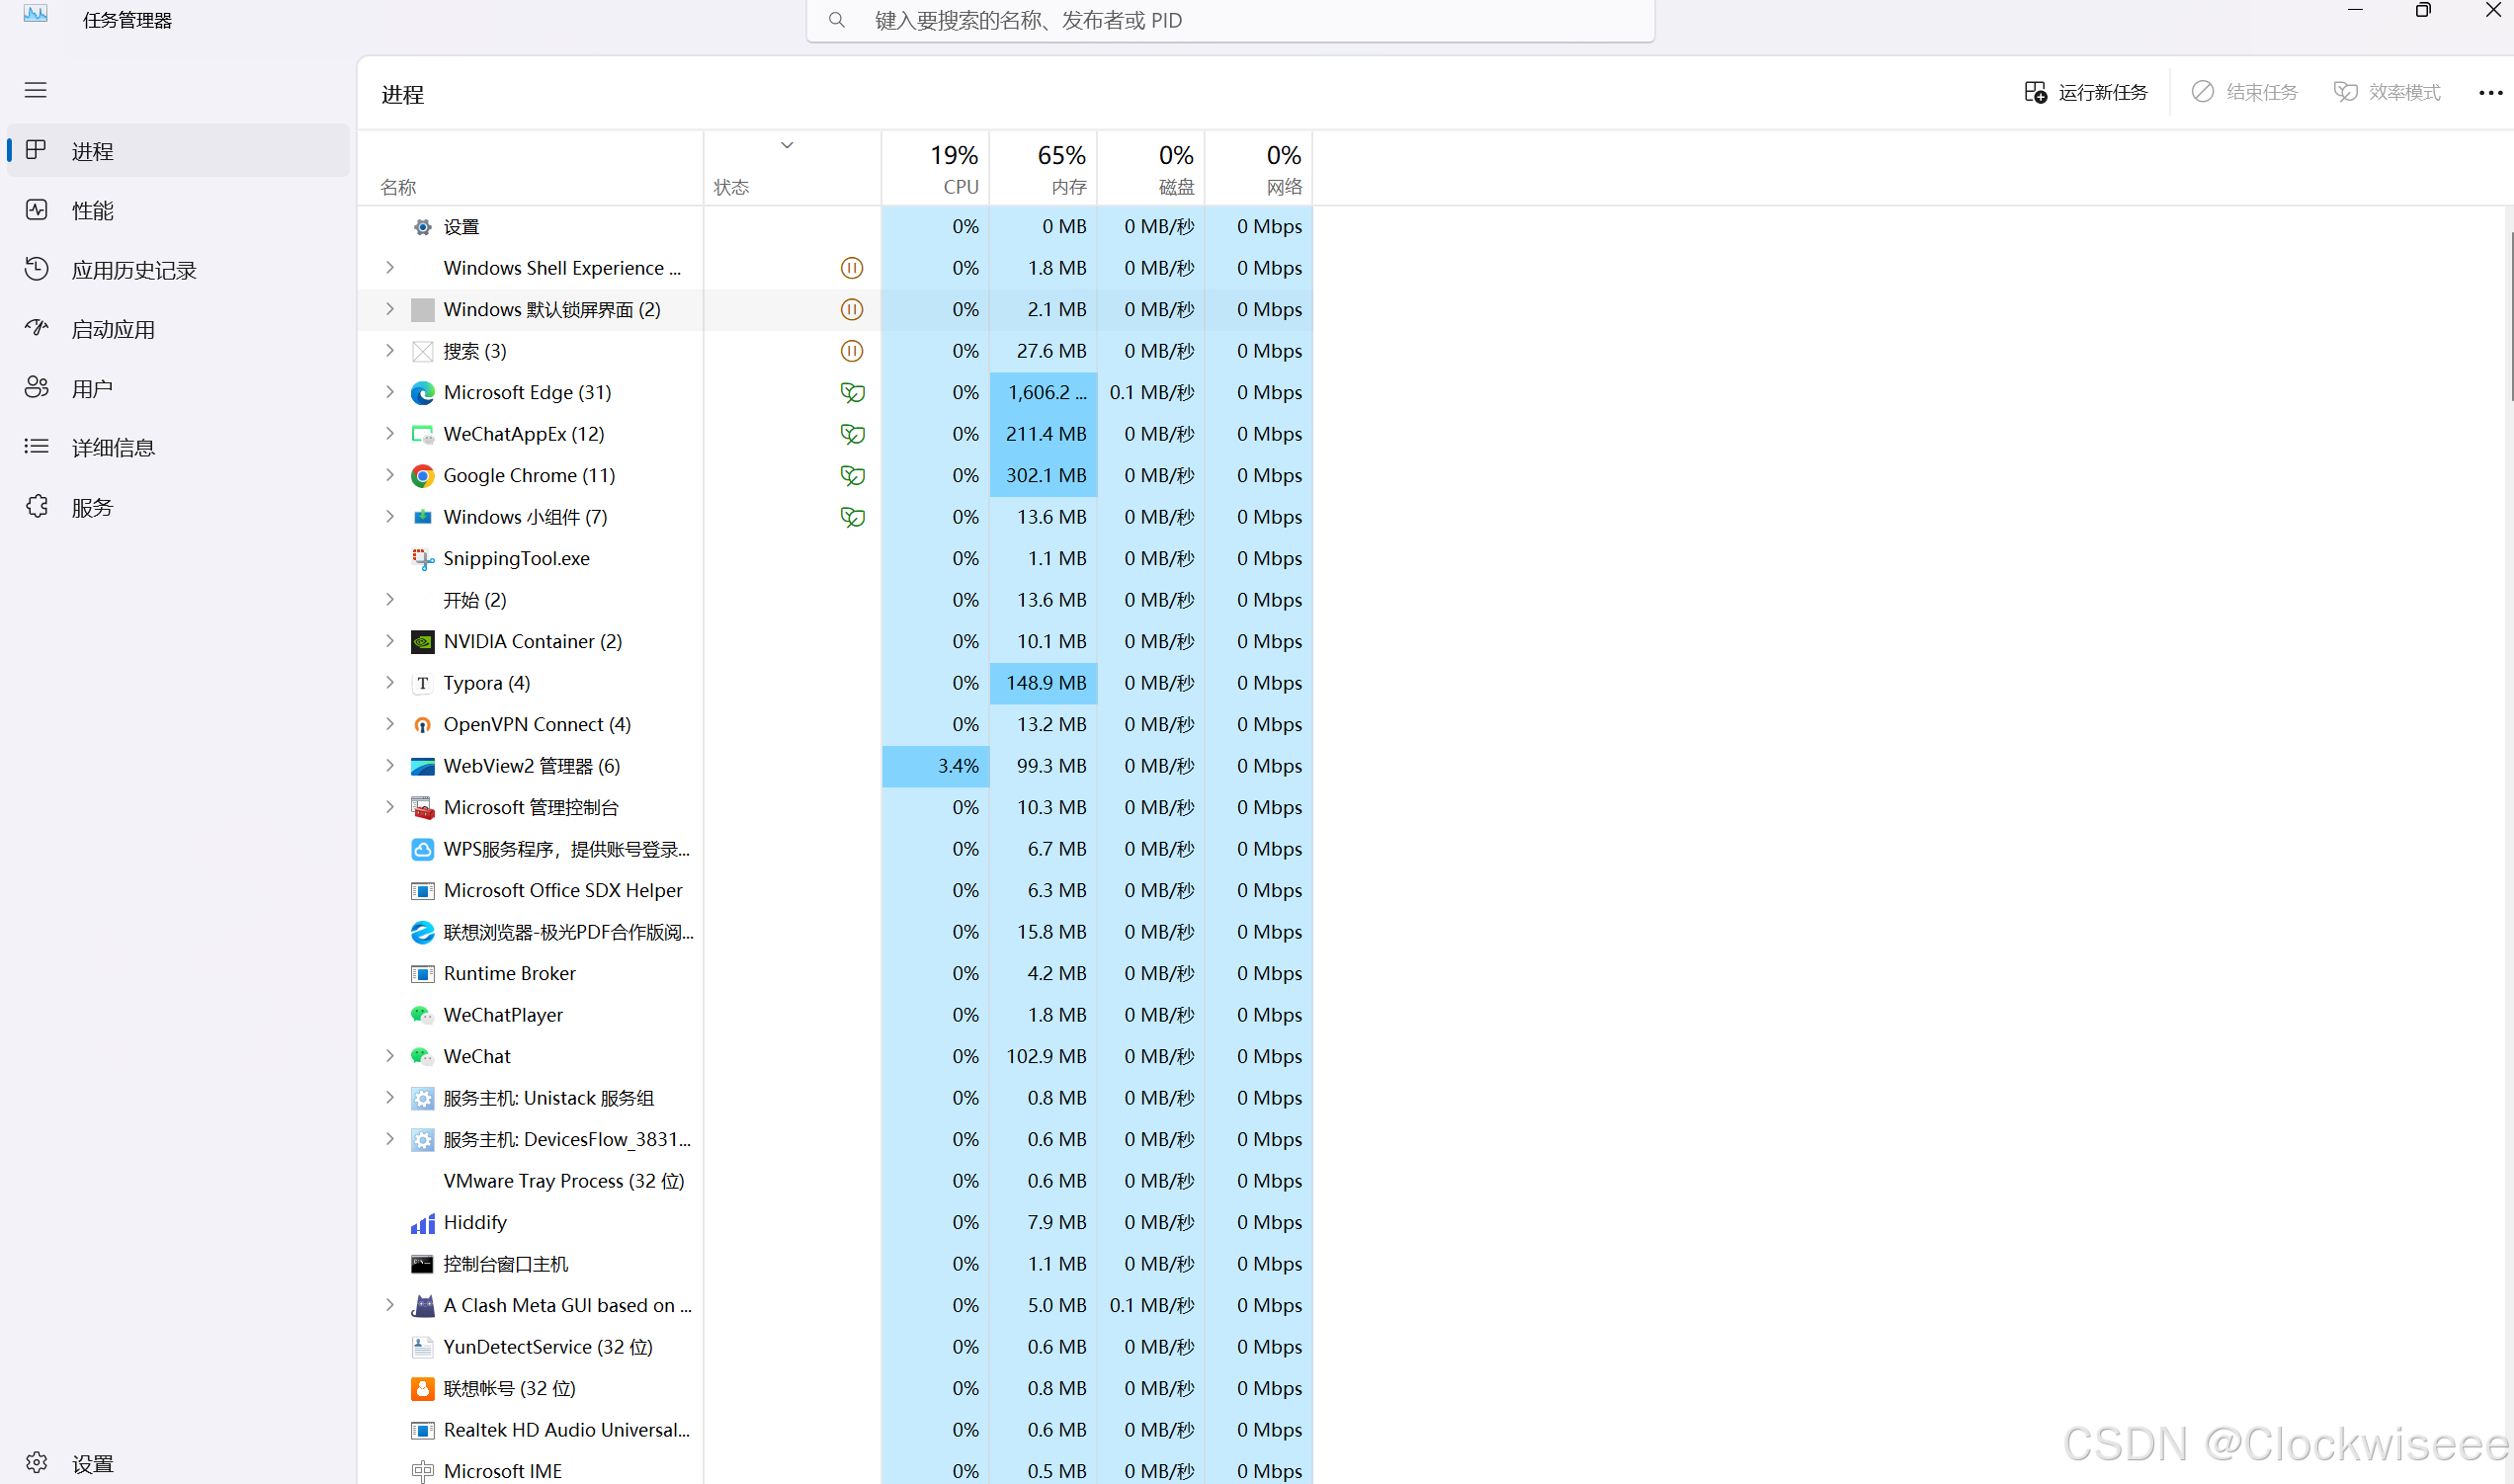Select the Startup apps (启动应用) icon
The width and height of the screenshot is (2514, 1484).
click(x=37, y=328)
